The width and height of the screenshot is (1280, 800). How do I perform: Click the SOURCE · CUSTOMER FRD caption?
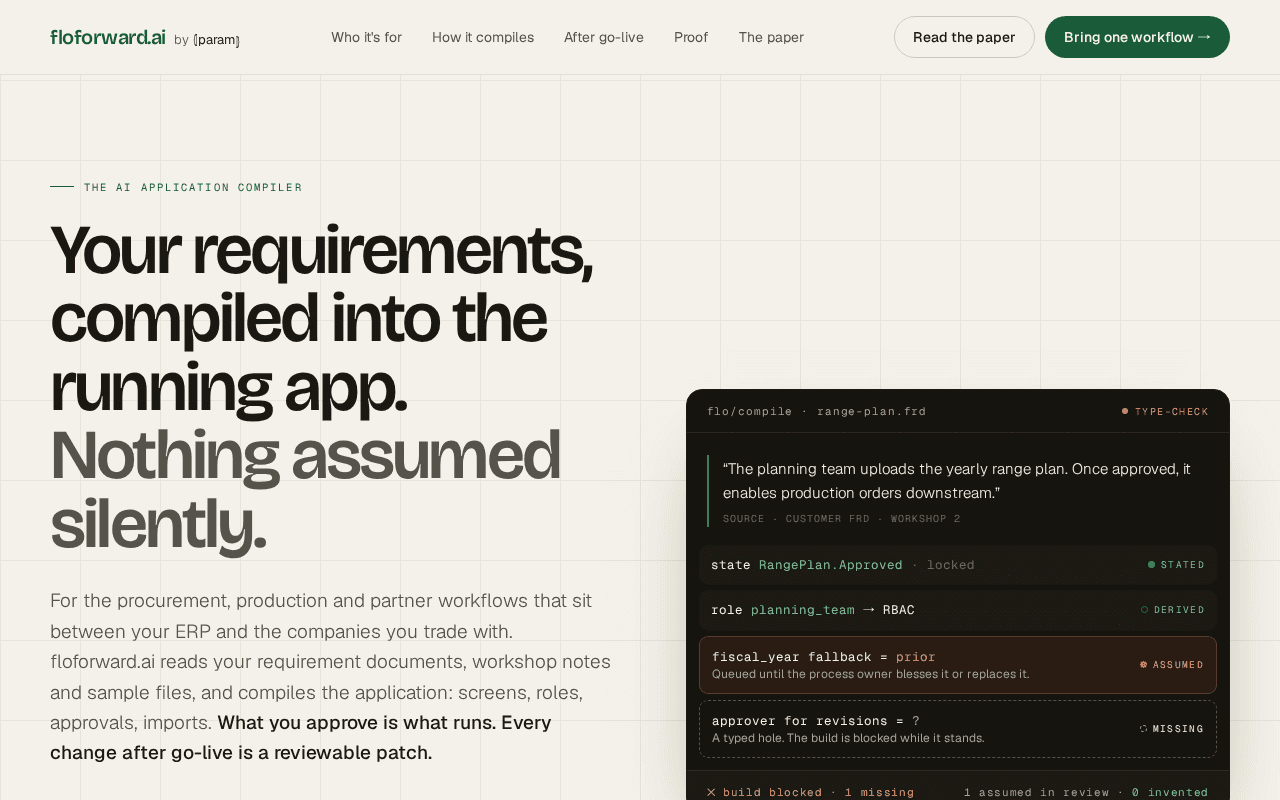point(842,519)
